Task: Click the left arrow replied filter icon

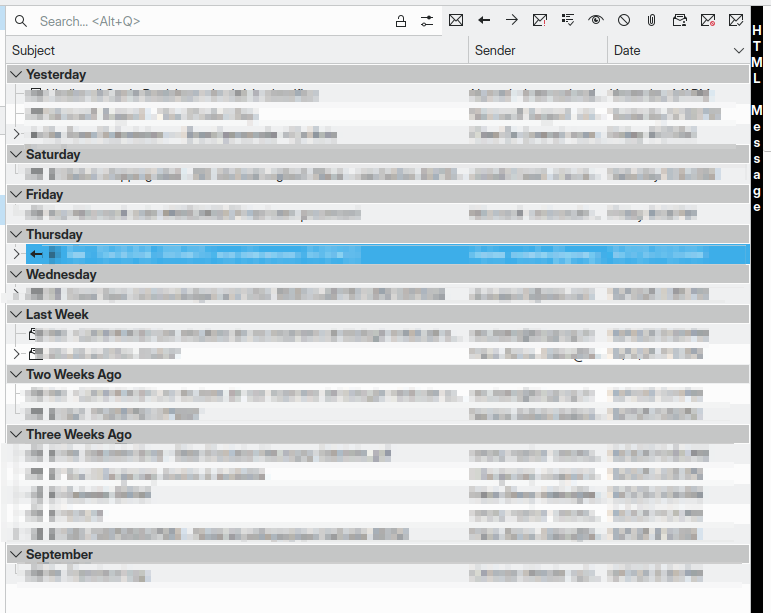Action: (484, 20)
